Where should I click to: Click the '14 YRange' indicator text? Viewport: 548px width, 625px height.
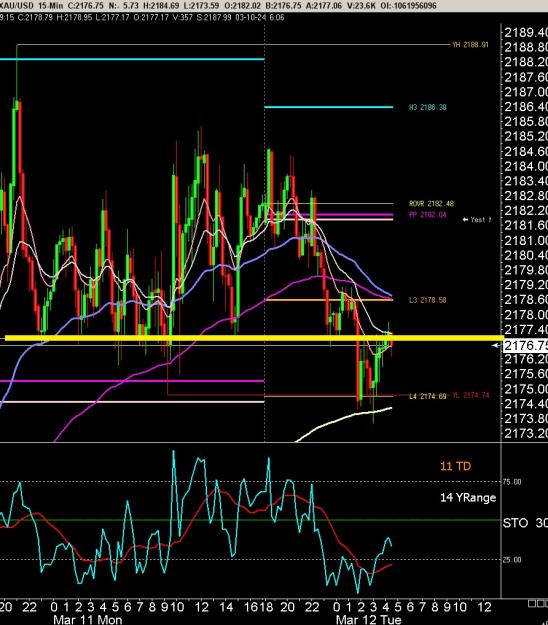click(x=468, y=497)
